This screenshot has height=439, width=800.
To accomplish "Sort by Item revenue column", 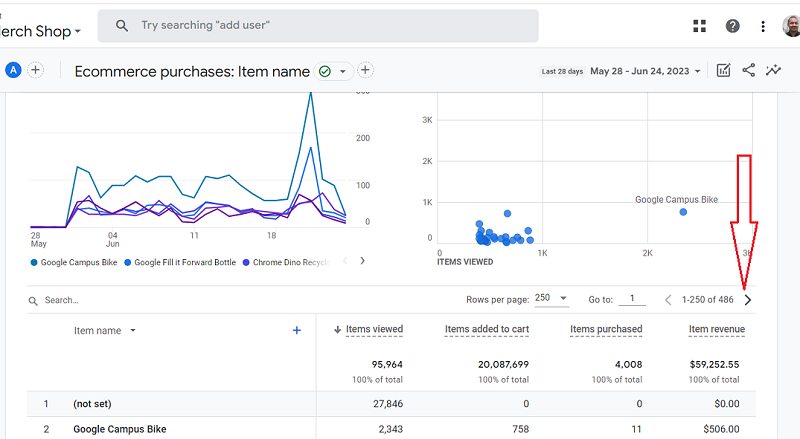I will pyautogui.click(x=716, y=329).
